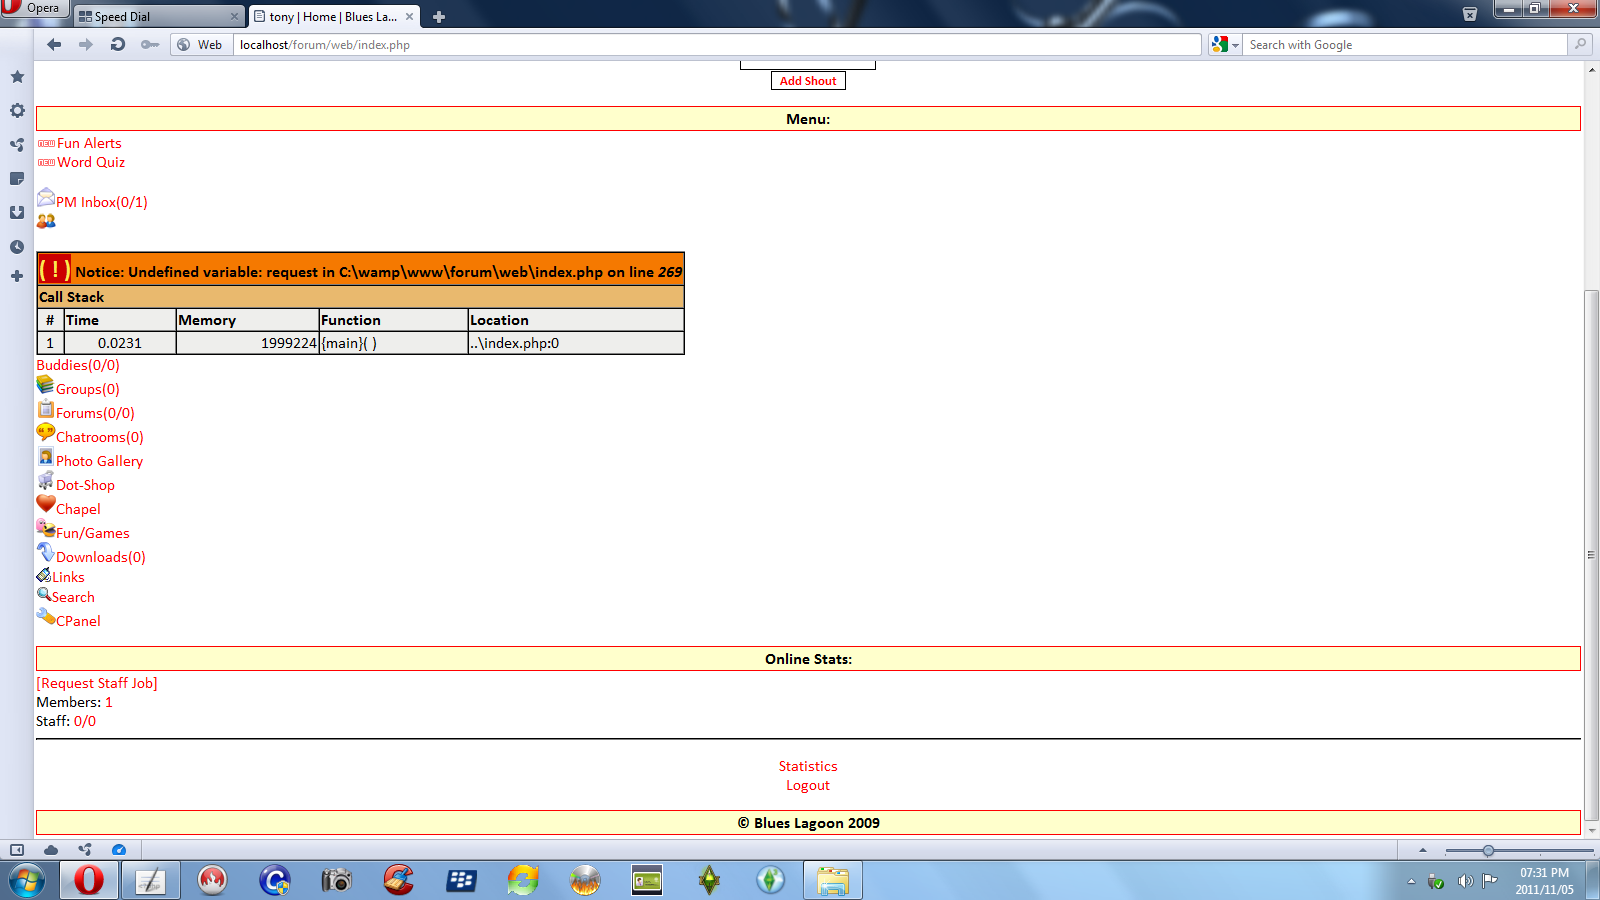Click the Reload page button
Image resolution: width=1600 pixels, height=900 pixels.
tap(118, 44)
